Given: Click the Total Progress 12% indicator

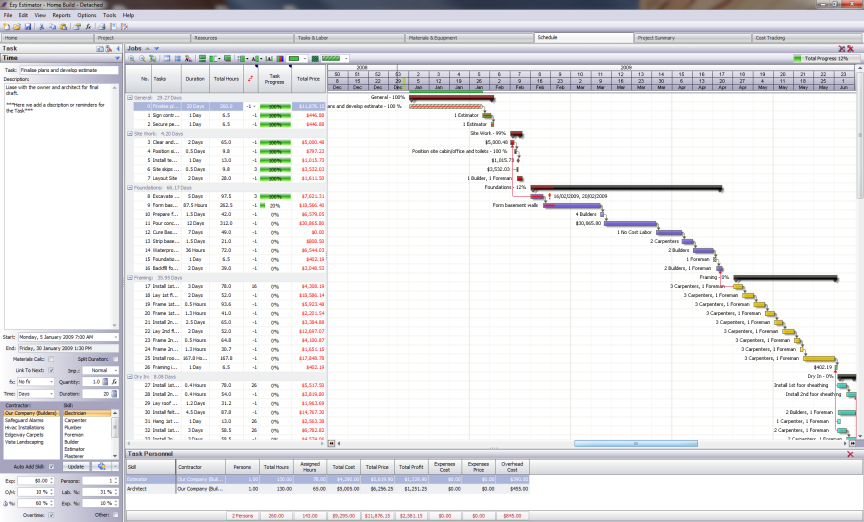Looking at the screenshot, I should 825,58.
